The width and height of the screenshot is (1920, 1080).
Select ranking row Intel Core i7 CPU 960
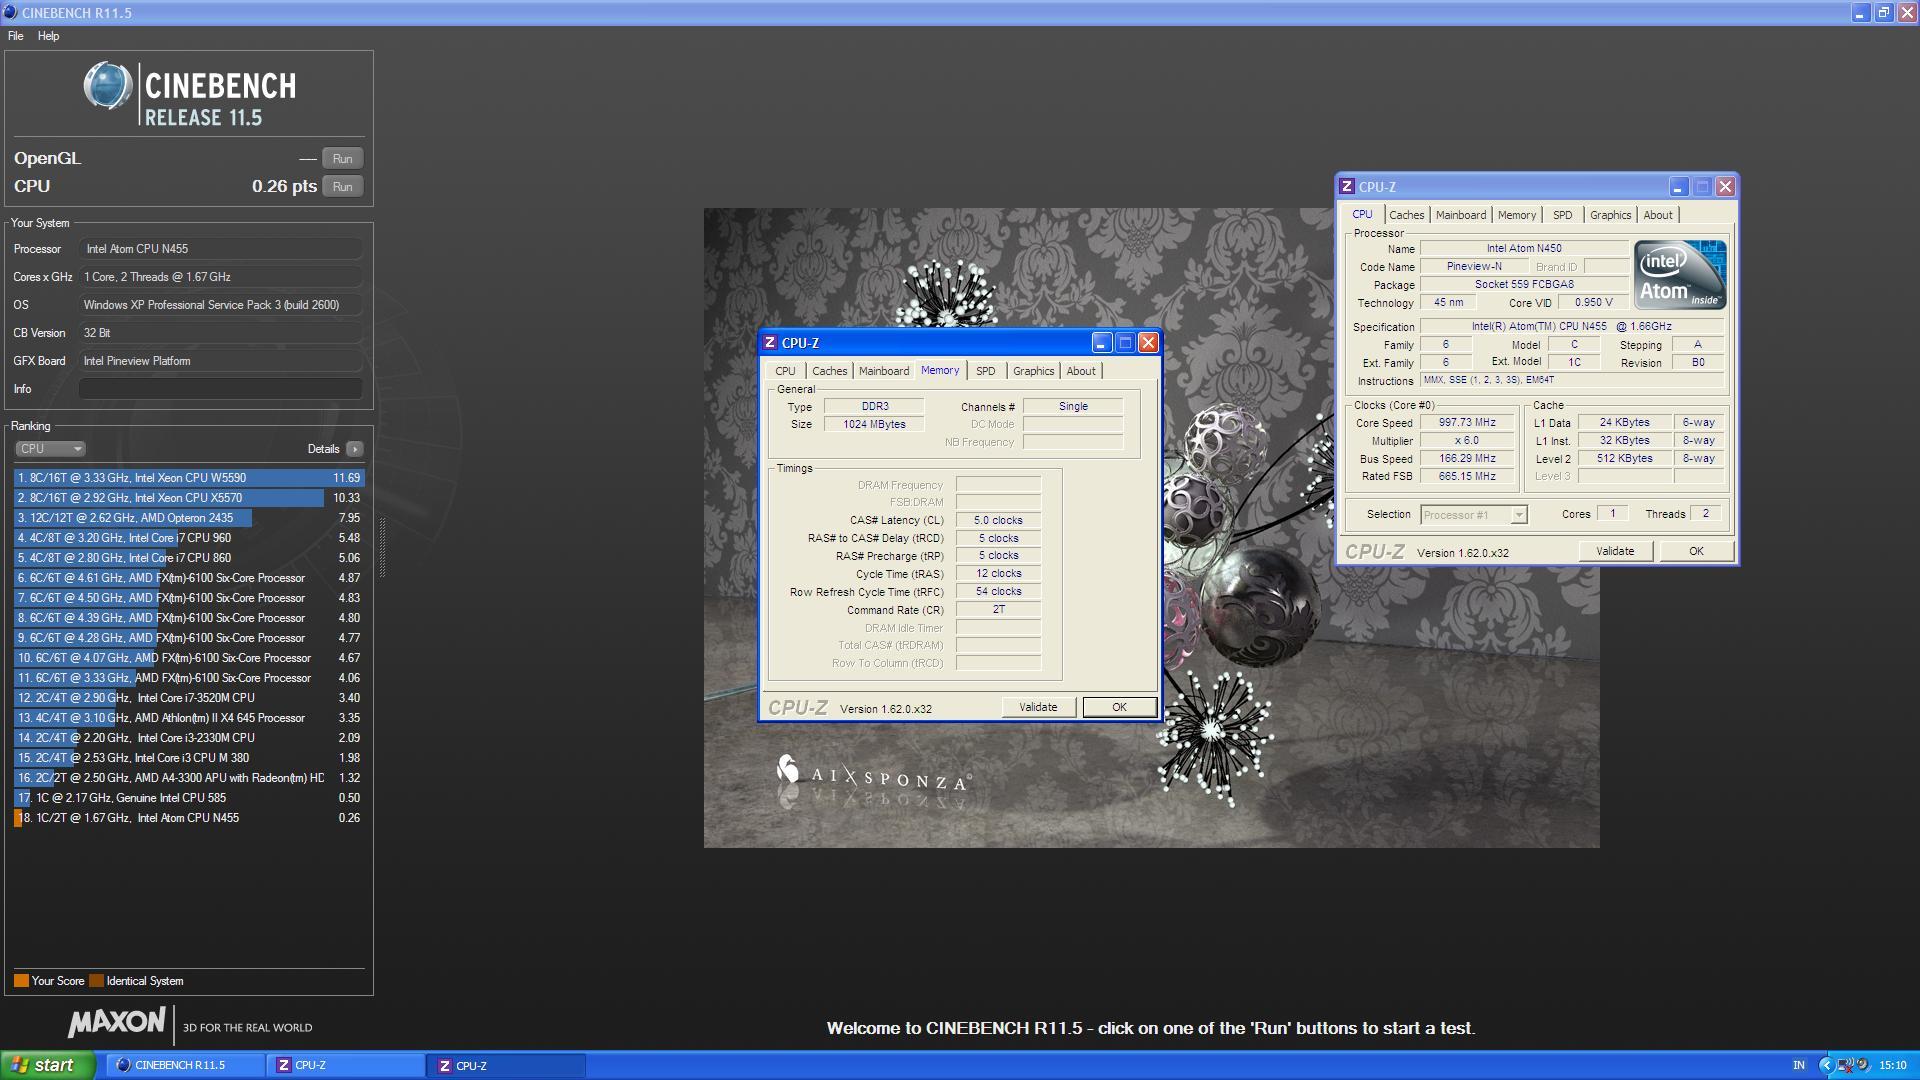point(189,538)
